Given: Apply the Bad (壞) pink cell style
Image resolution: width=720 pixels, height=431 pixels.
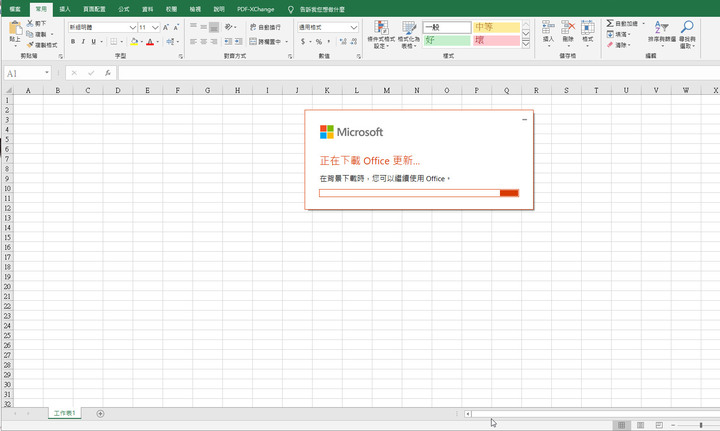Looking at the screenshot, I should point(496,40).
